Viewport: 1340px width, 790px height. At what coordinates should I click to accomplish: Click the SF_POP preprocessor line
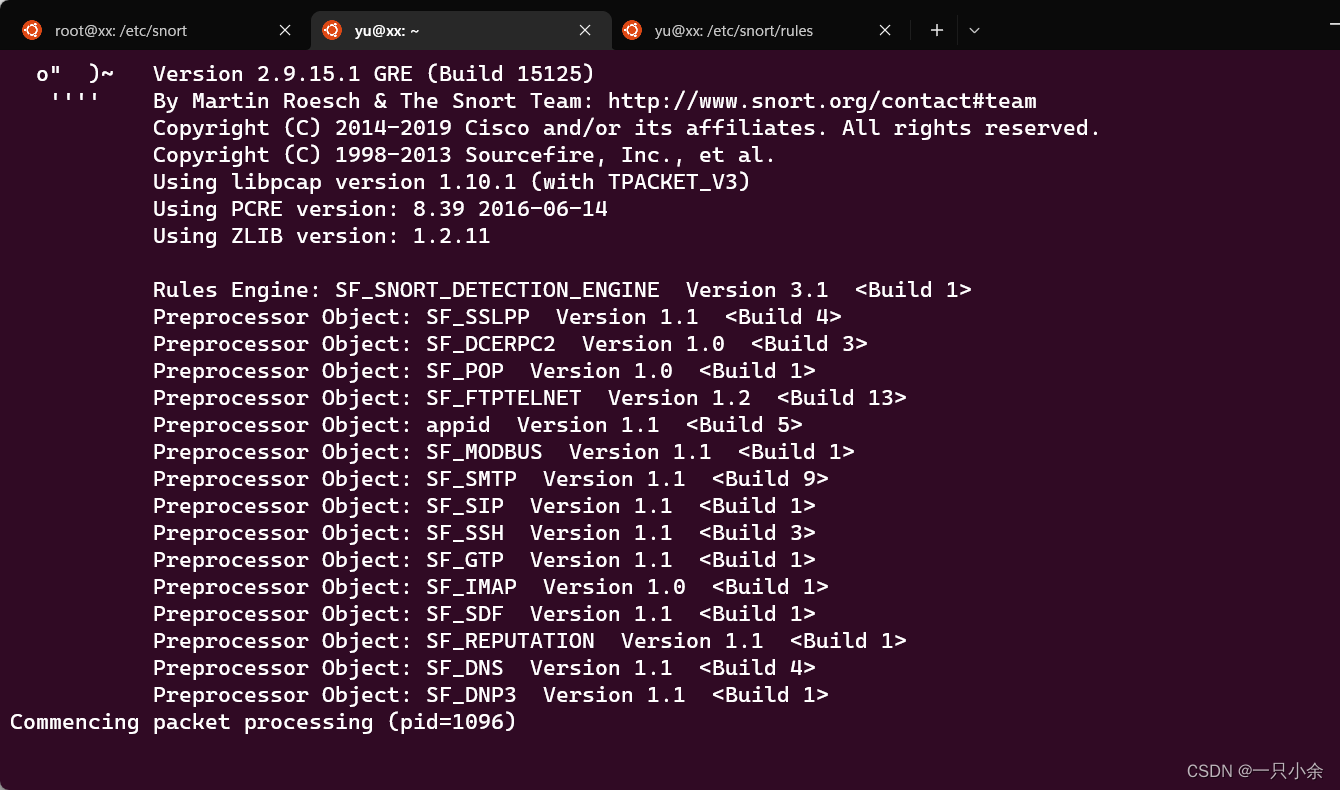point(484,371)
